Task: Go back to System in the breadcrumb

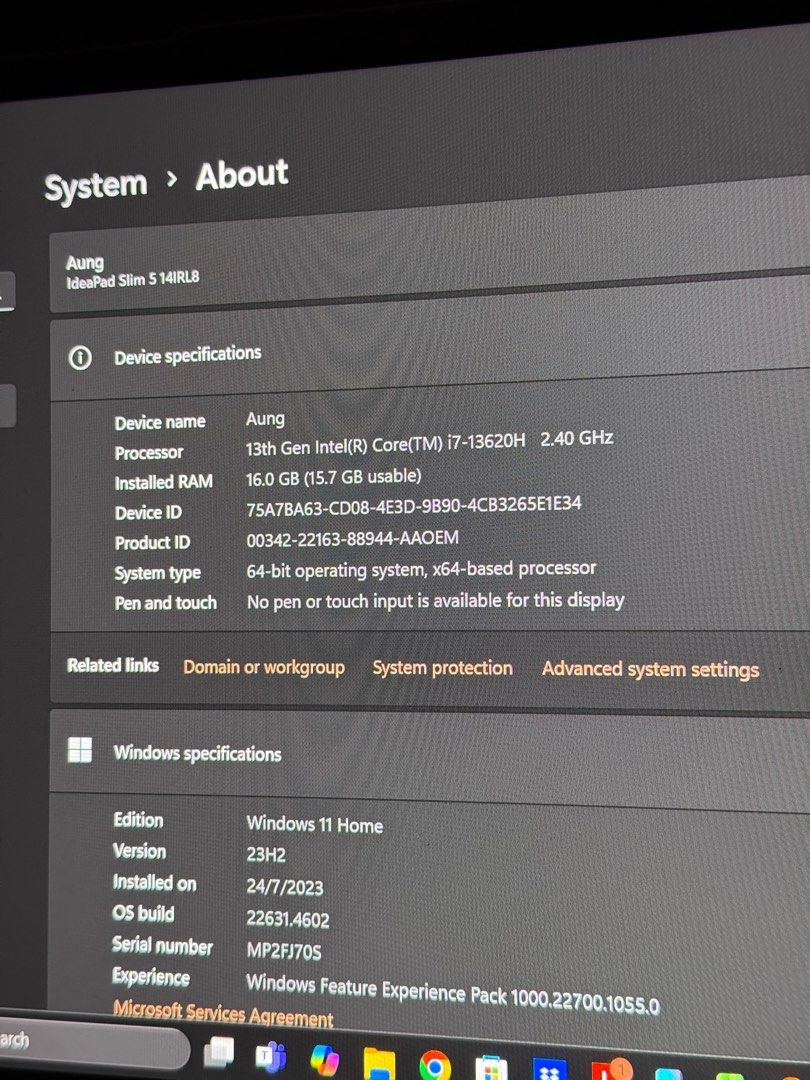Action: pyautogui.click(x=96, y=186)
